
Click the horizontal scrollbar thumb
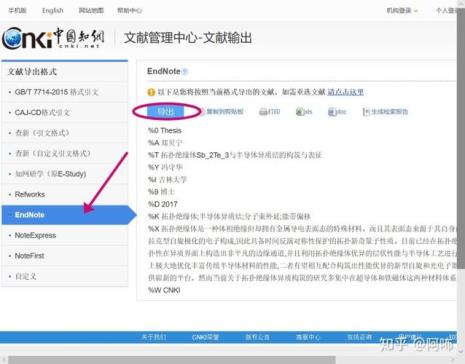(172, 360)
